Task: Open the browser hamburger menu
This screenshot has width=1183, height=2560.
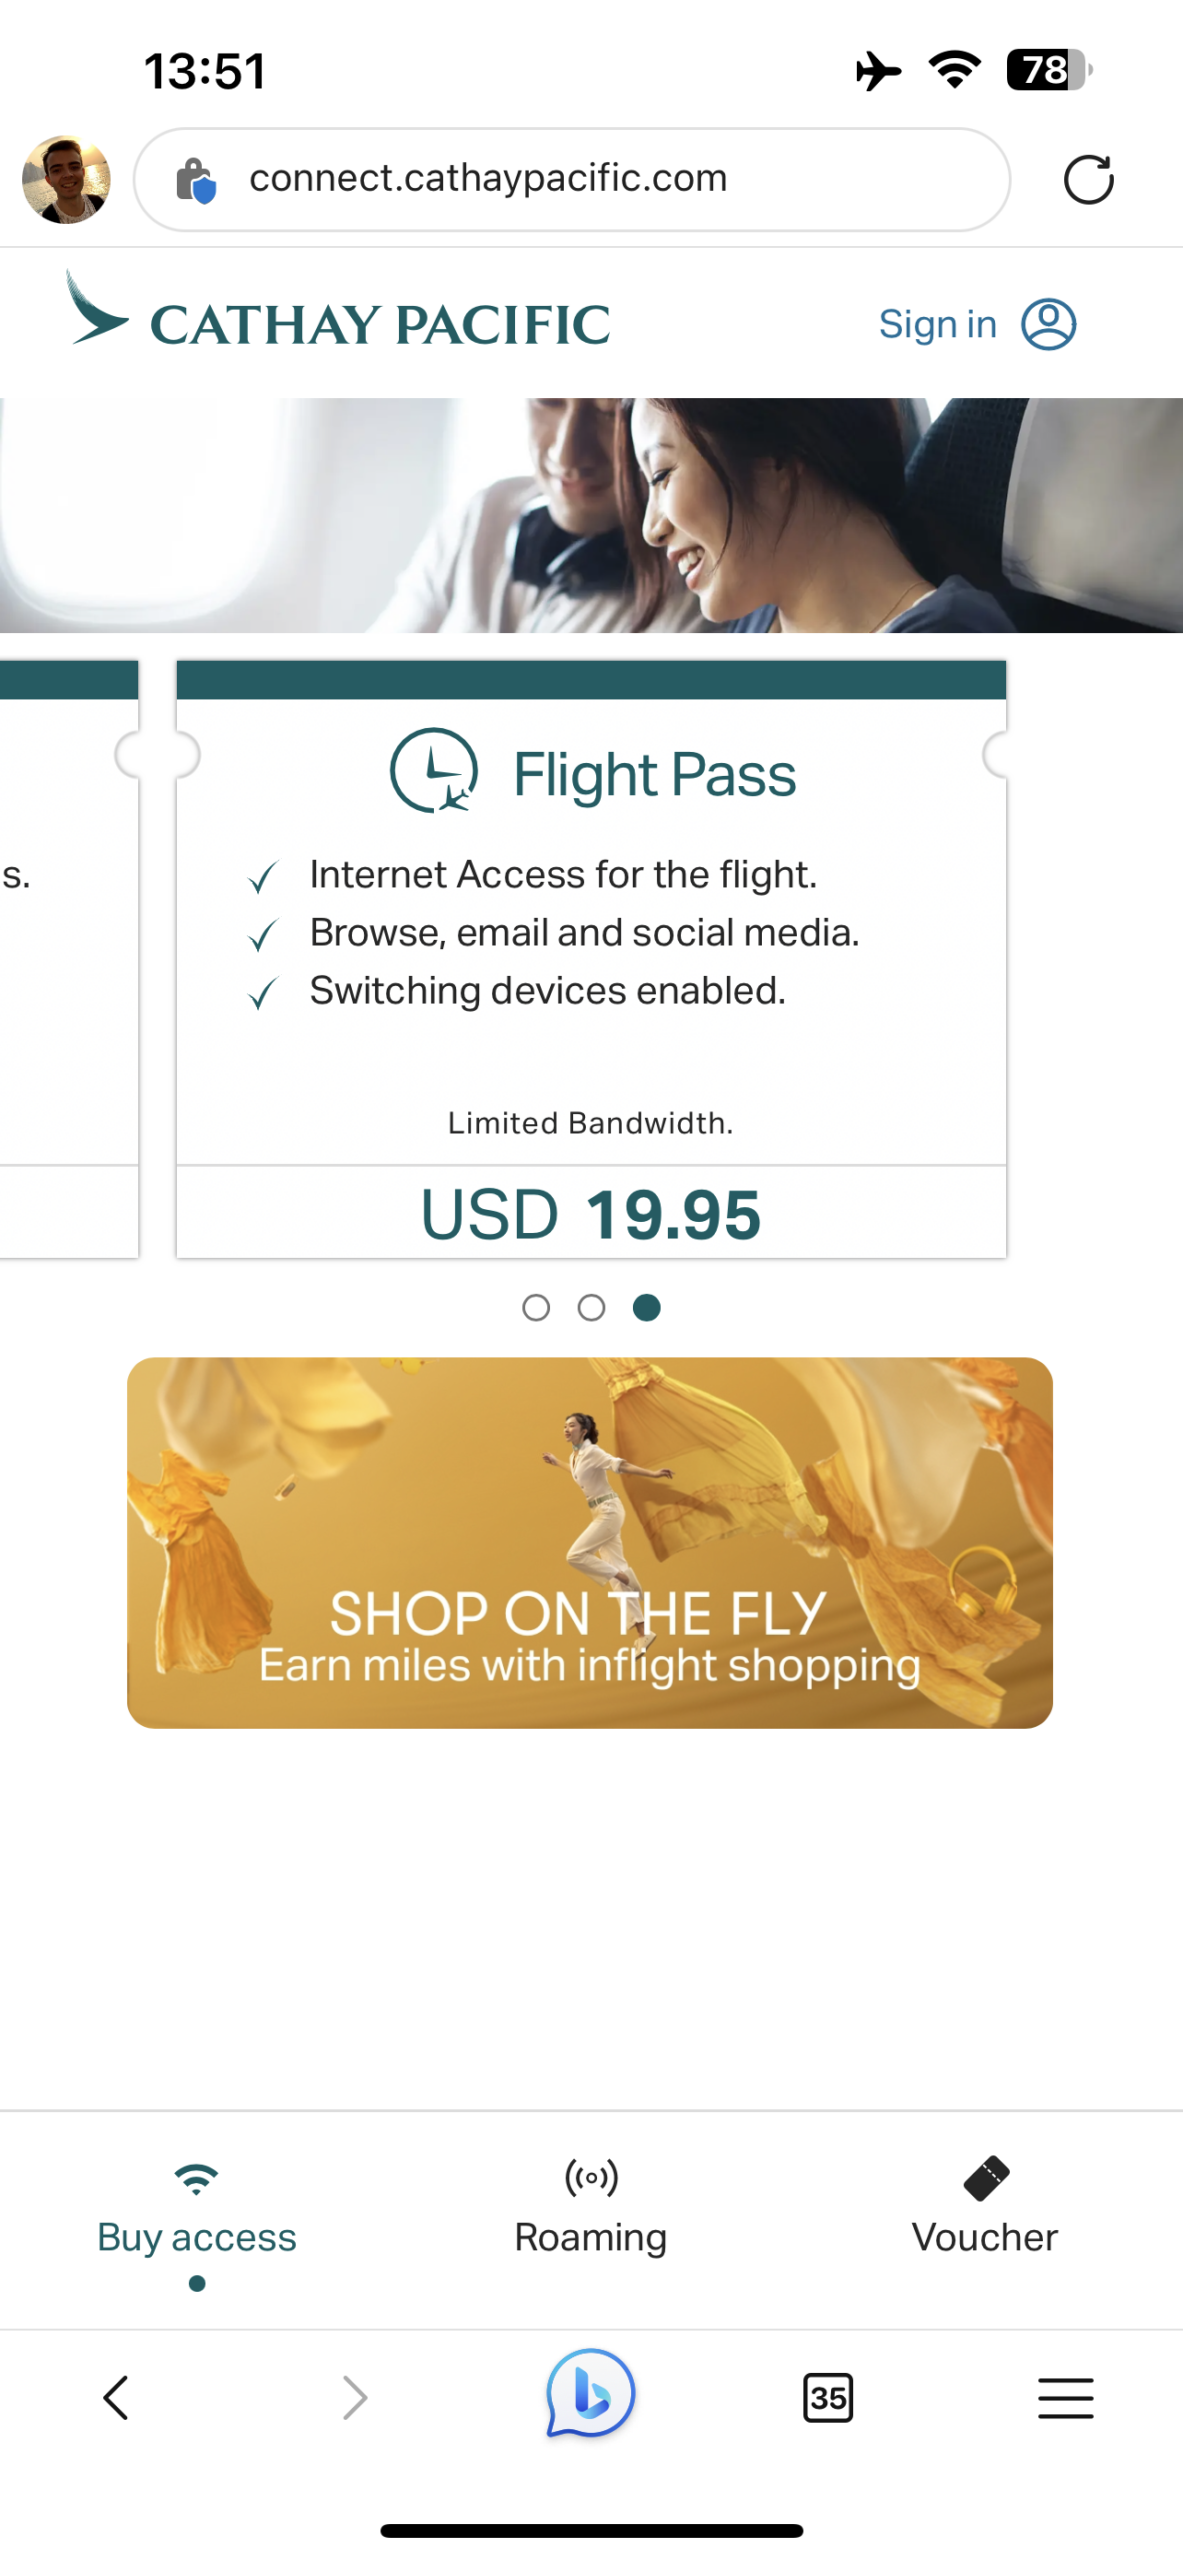Action: (1065, 2397)
